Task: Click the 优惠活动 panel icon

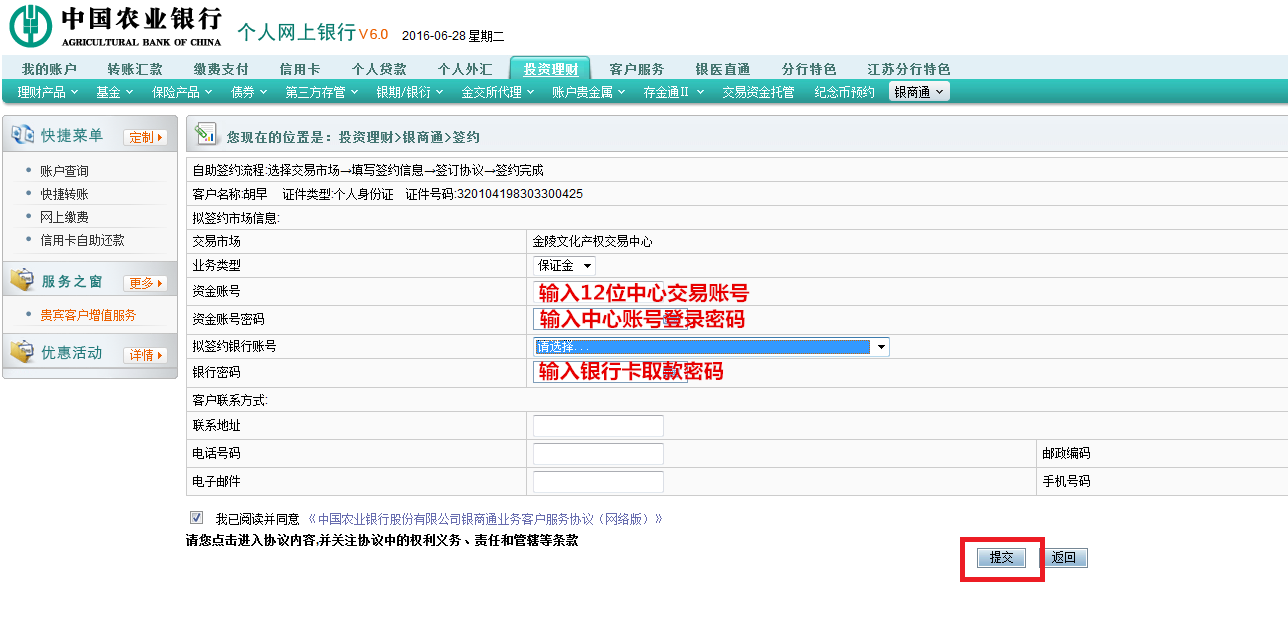Action: click(22, 353)
